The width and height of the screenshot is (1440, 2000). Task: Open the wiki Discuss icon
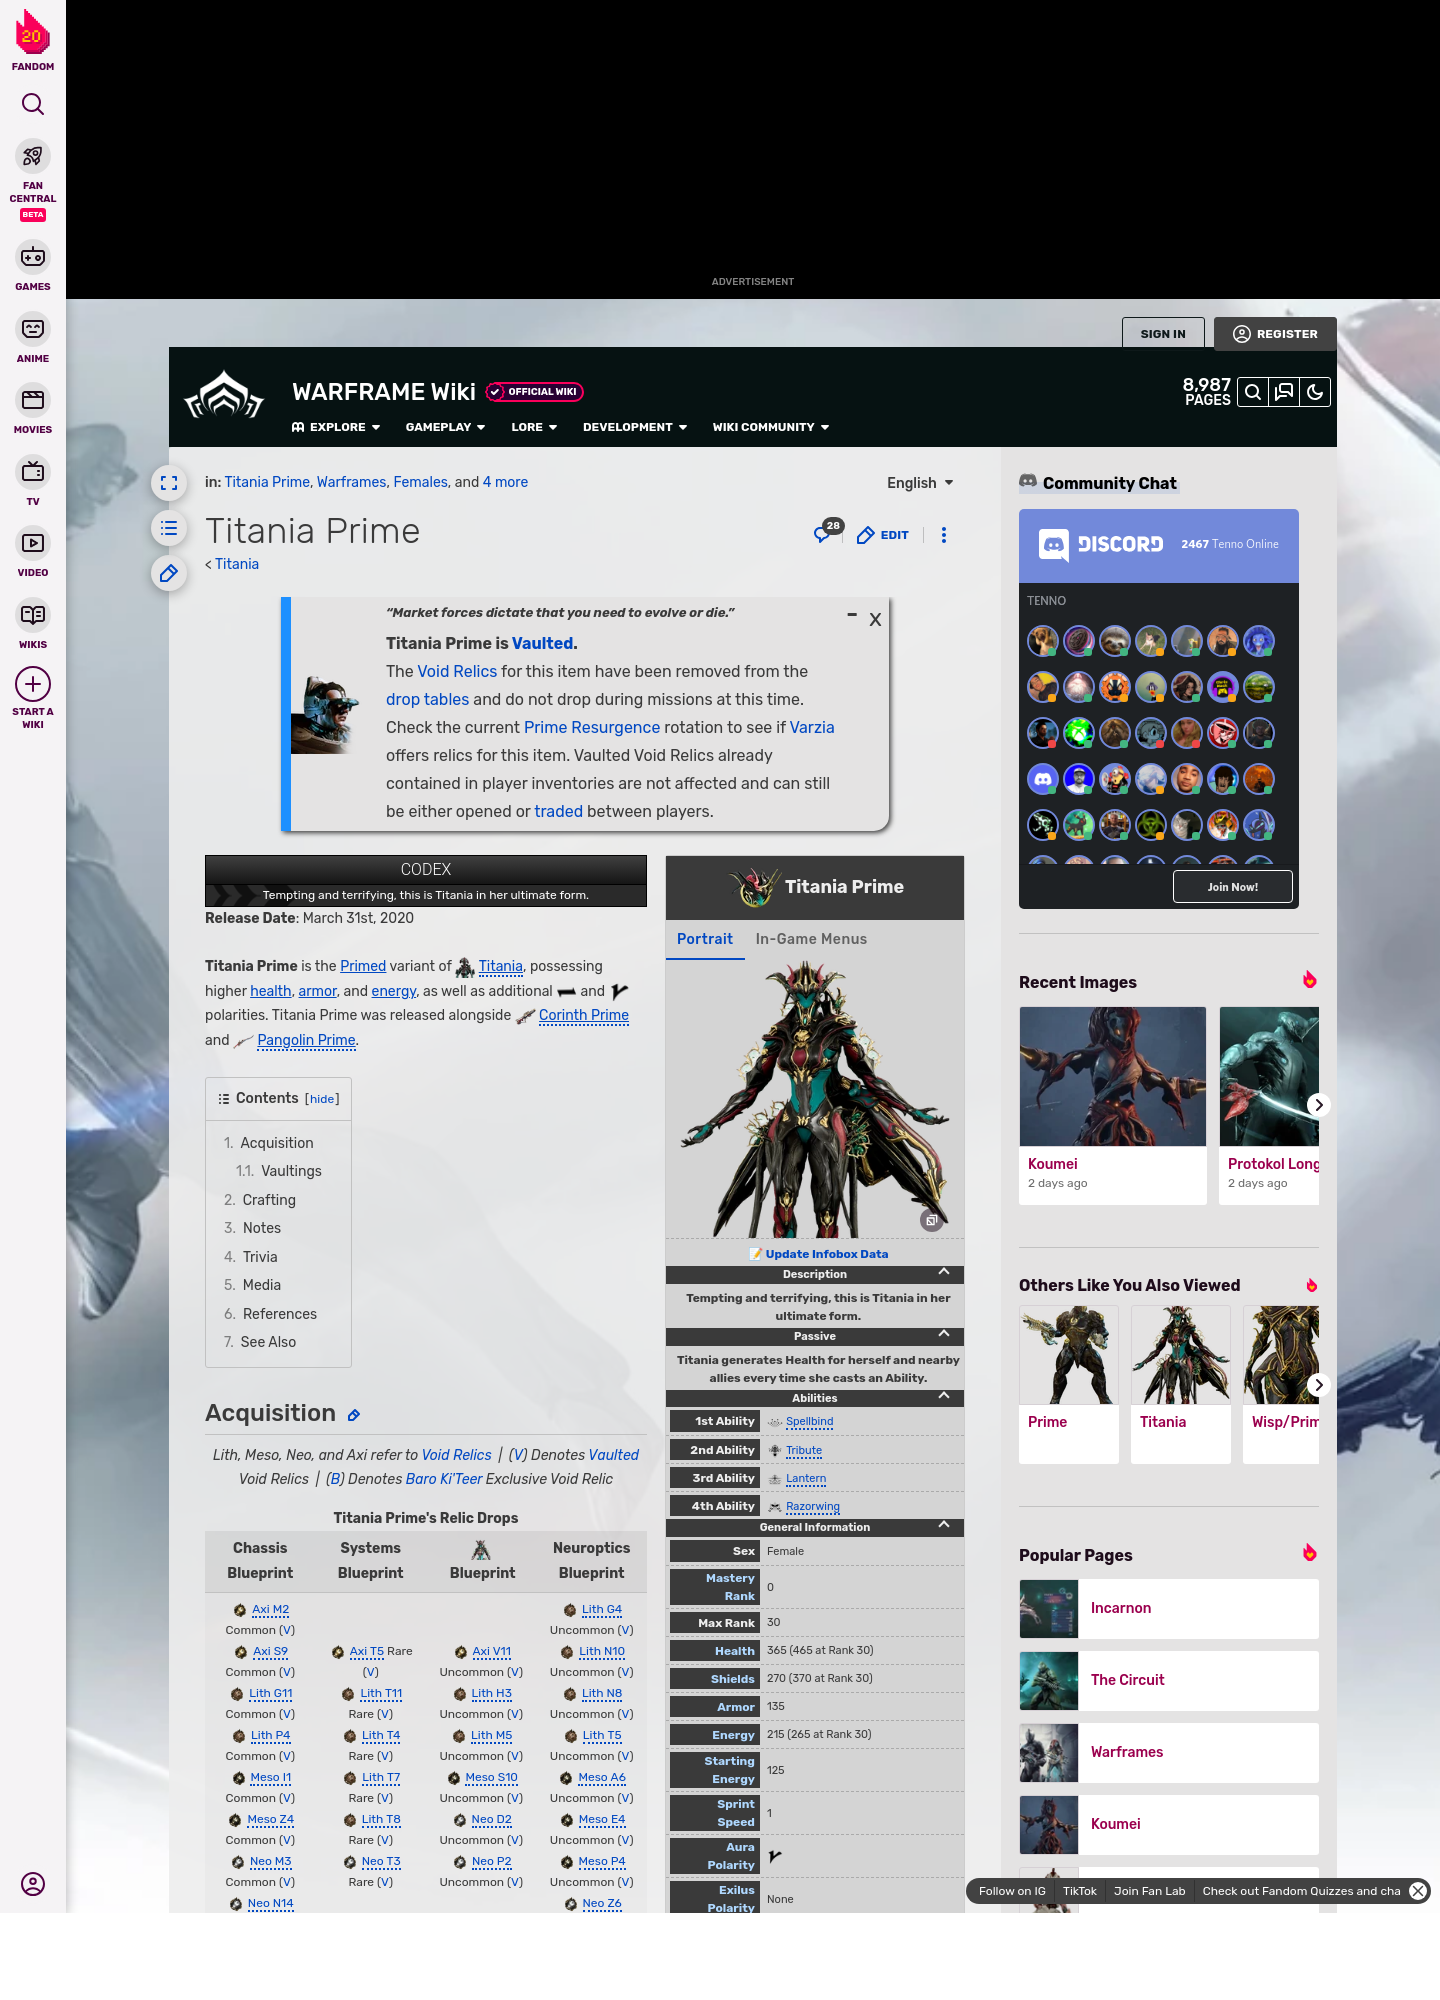[x=1284, y=392]
